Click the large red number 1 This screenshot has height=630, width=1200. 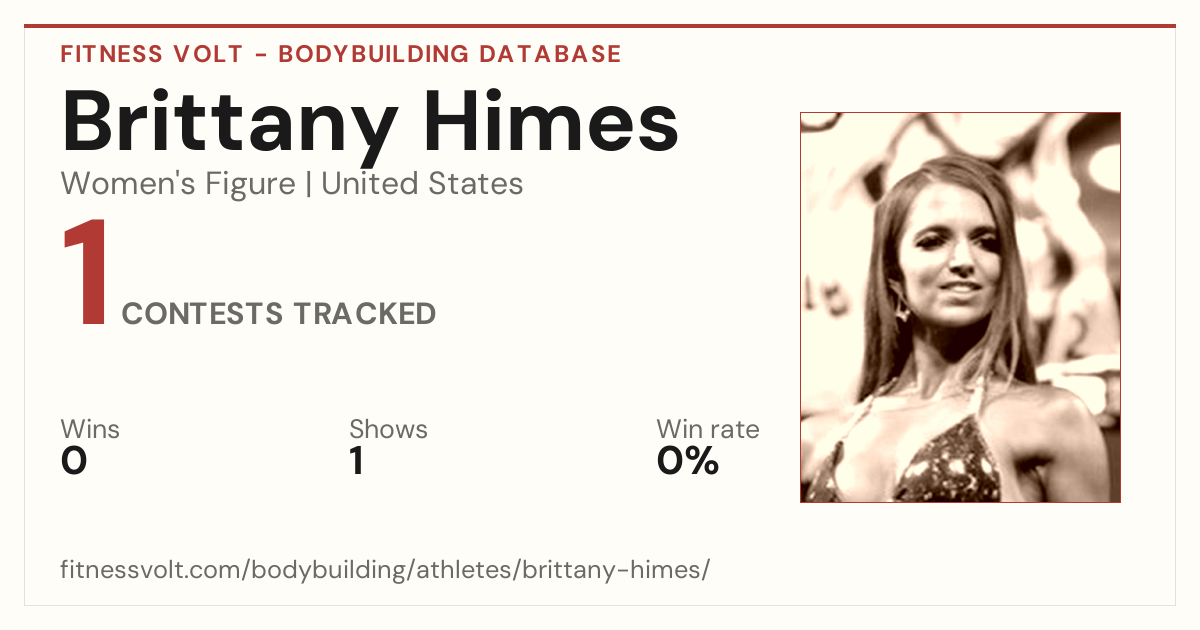86,274
